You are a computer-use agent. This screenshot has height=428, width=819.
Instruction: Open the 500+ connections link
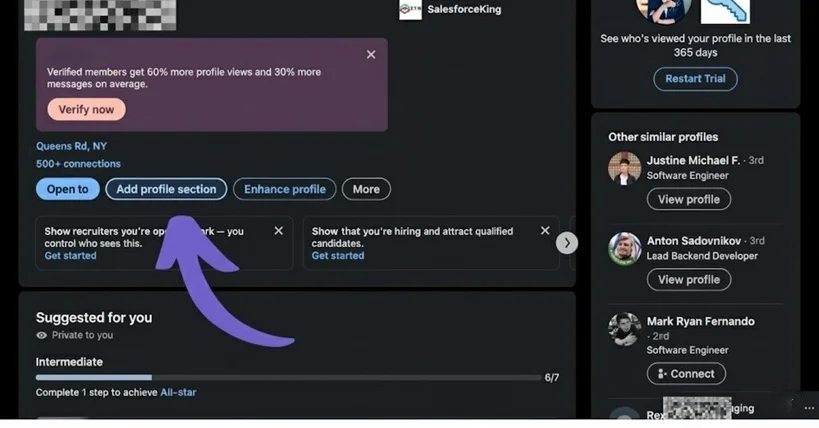[78, 164]
